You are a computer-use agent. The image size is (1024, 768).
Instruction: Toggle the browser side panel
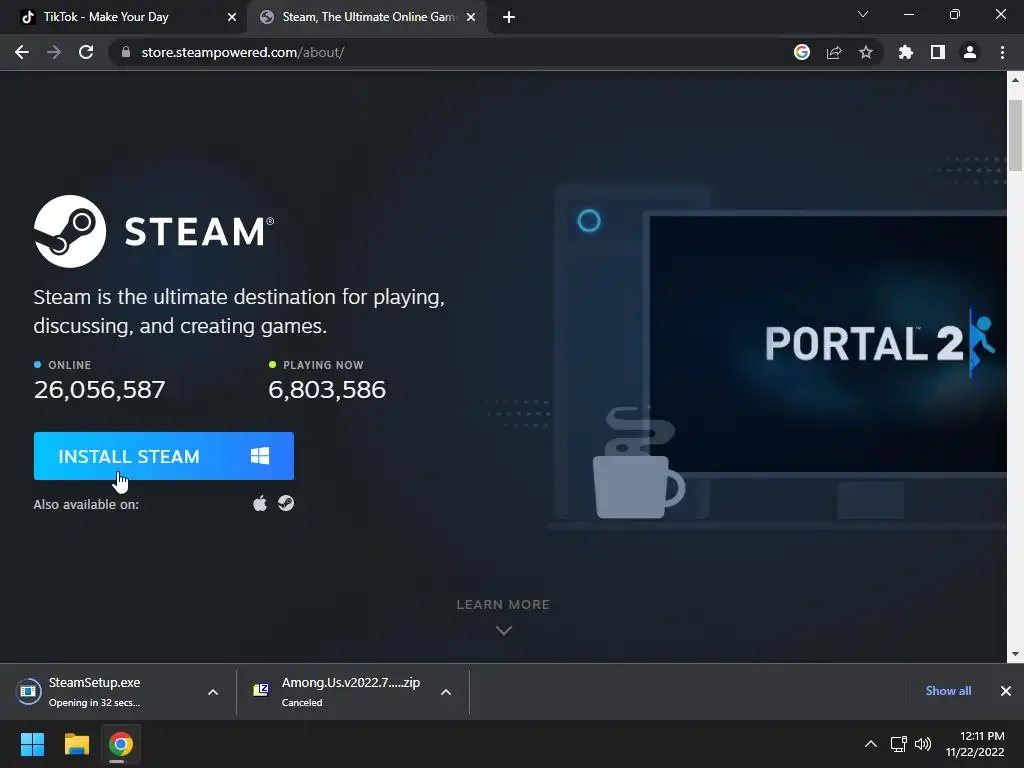tap(938, 52)
